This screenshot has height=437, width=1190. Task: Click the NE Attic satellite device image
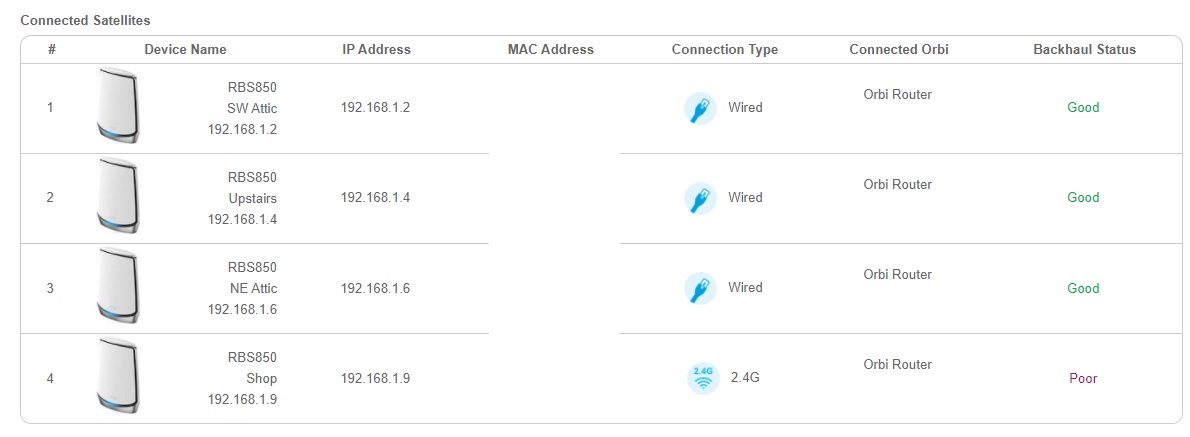point(118,287)
